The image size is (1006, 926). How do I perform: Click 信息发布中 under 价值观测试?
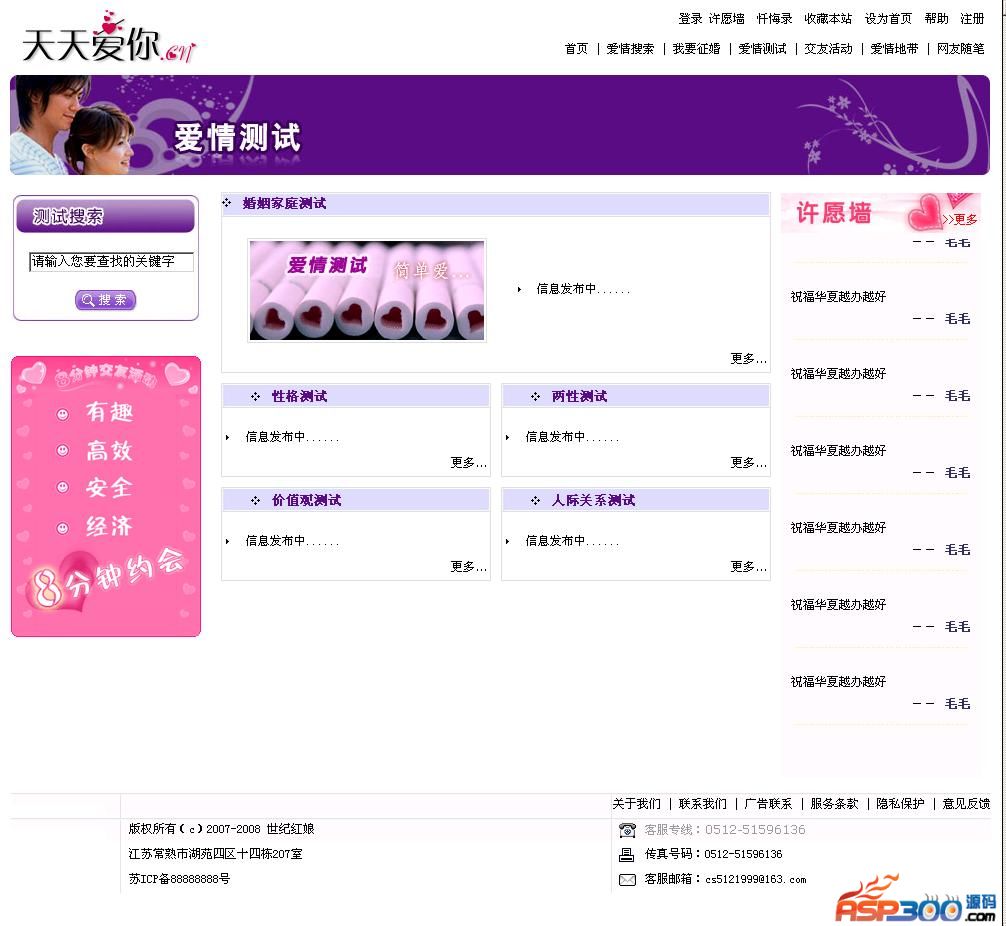coord(292,541)
